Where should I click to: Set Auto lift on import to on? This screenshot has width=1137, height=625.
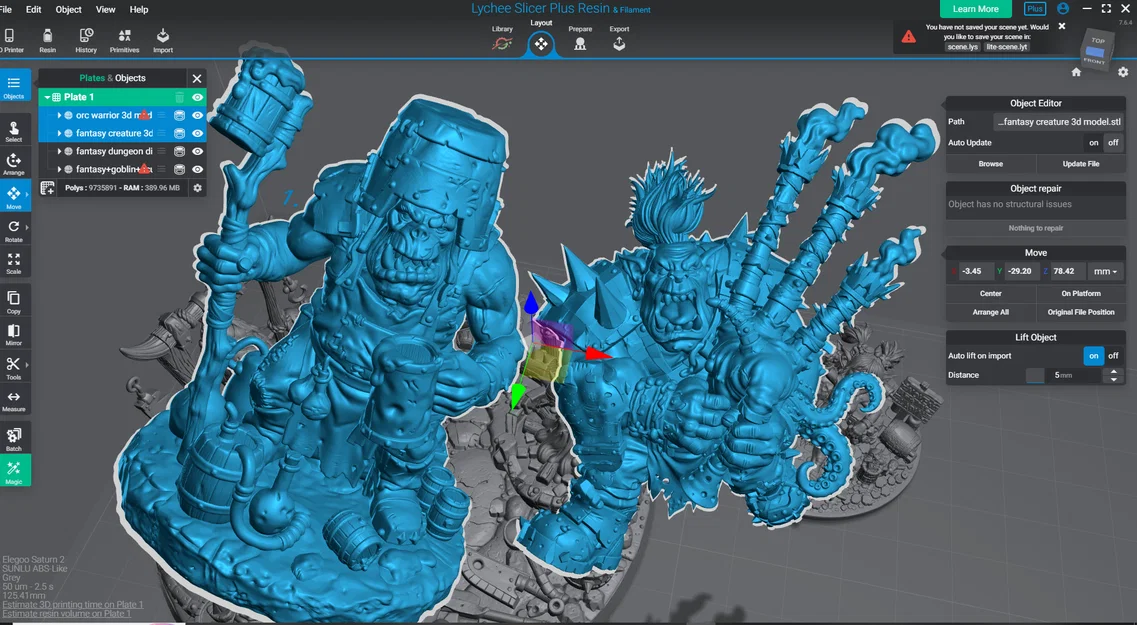pos(1093,356)
